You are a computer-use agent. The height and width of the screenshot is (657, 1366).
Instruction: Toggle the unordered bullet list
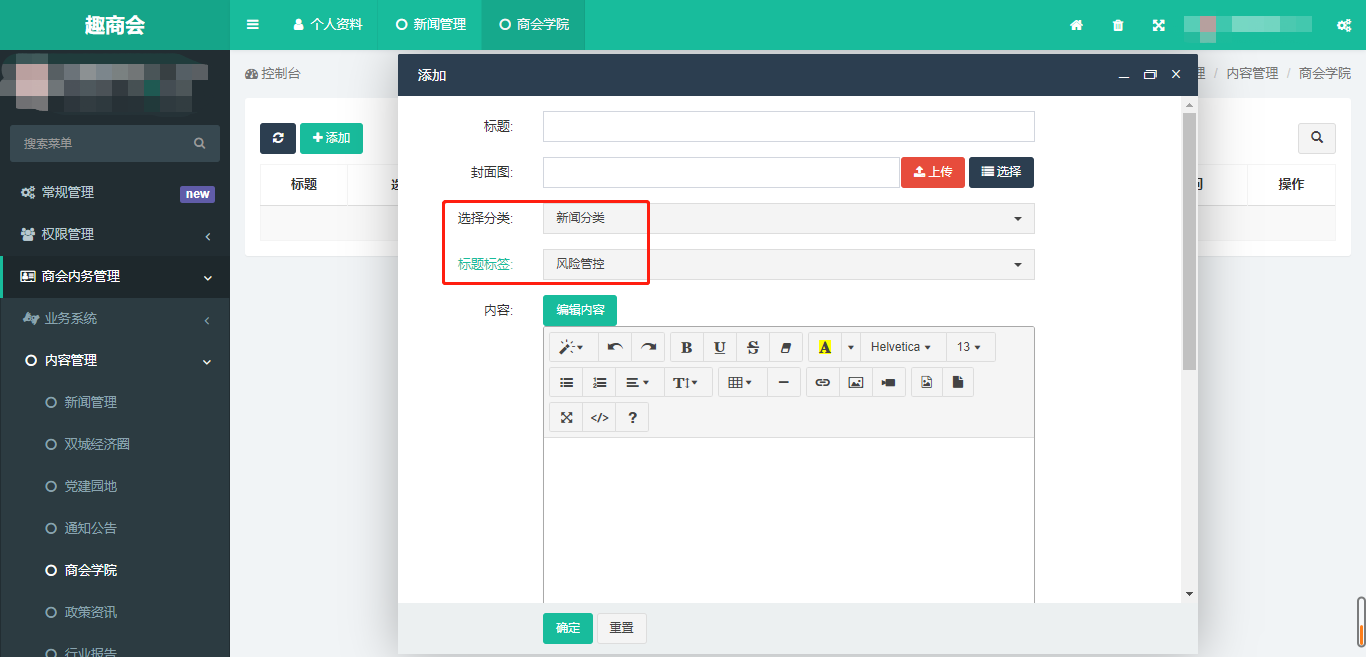pyautogui.click(x=566, y=382)
